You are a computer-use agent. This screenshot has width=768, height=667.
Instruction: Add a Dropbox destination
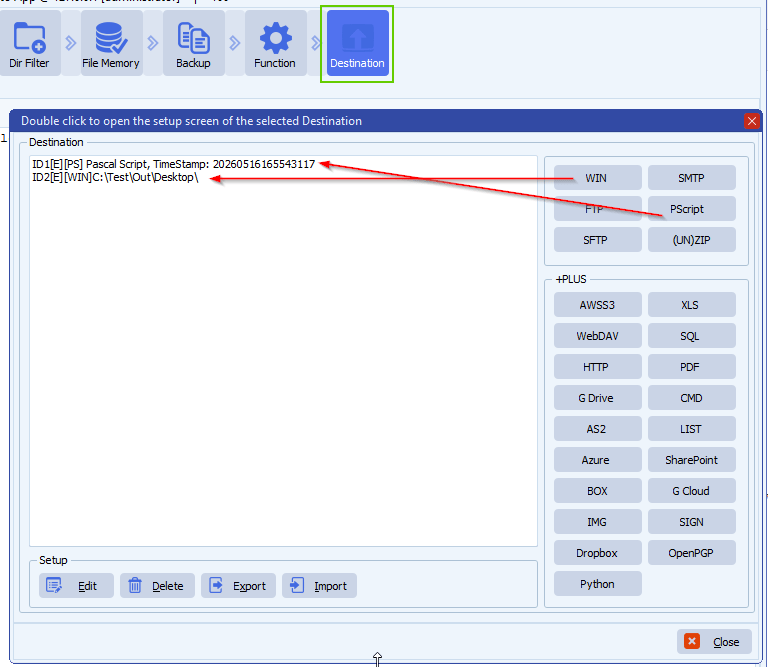[x=598, y=553]
